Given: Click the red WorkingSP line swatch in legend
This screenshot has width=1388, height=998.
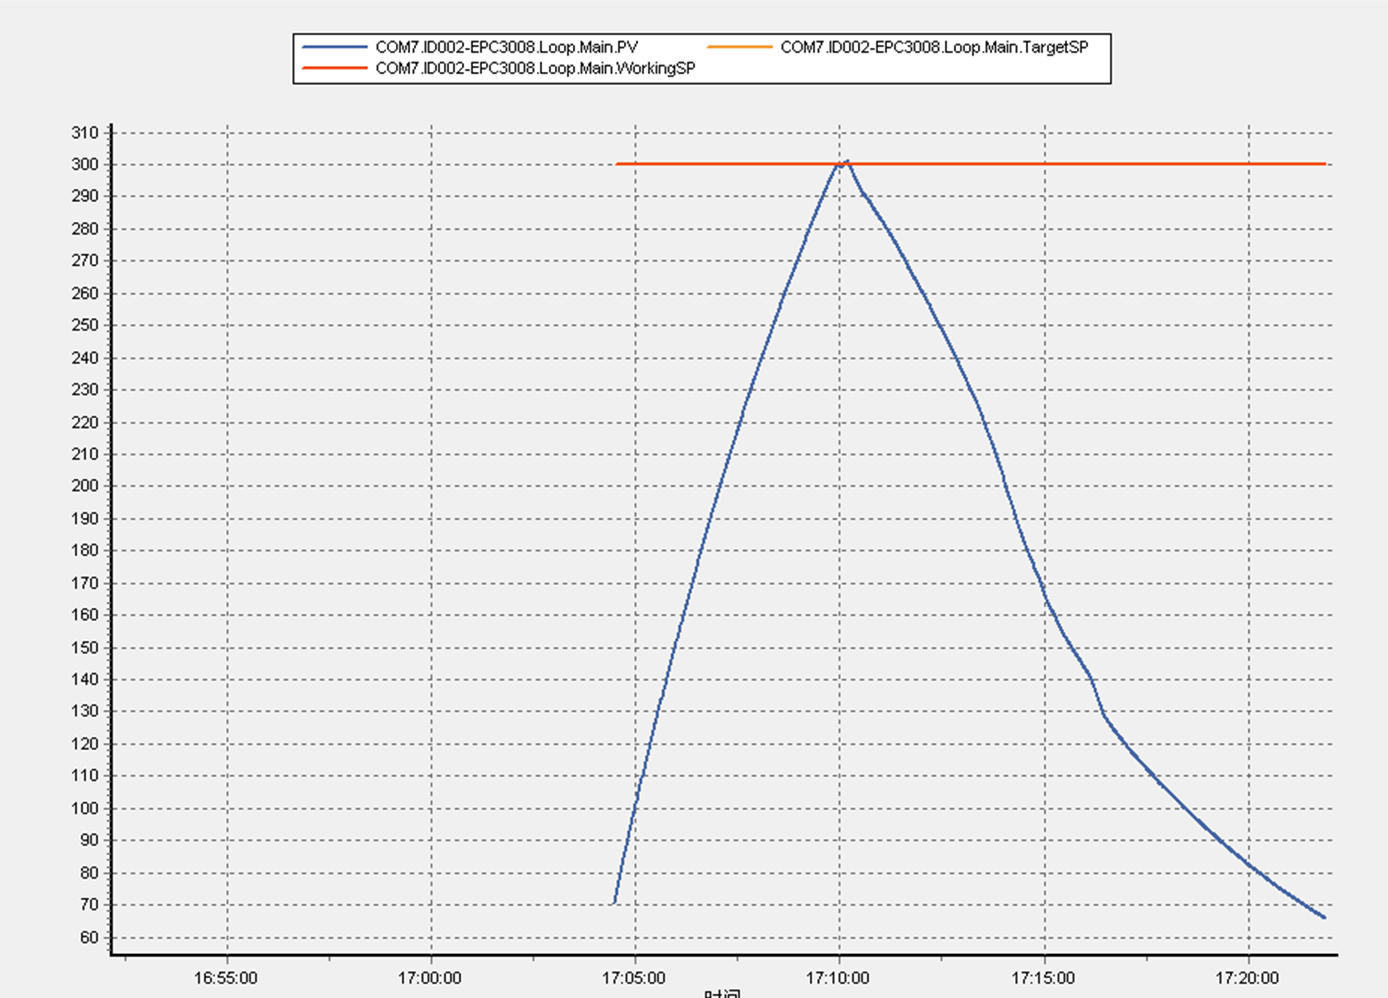Looking at the screenshot, I should pos(335,68).
